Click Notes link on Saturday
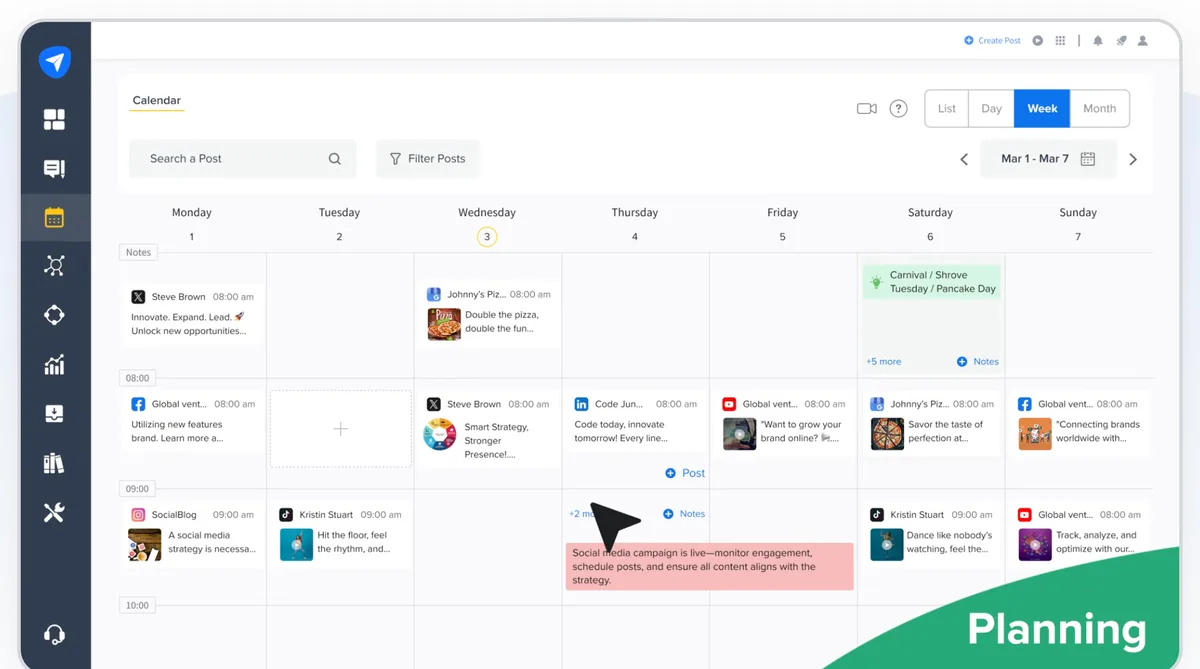Viewport: 1200px width, 669px height. pos(978,362)
